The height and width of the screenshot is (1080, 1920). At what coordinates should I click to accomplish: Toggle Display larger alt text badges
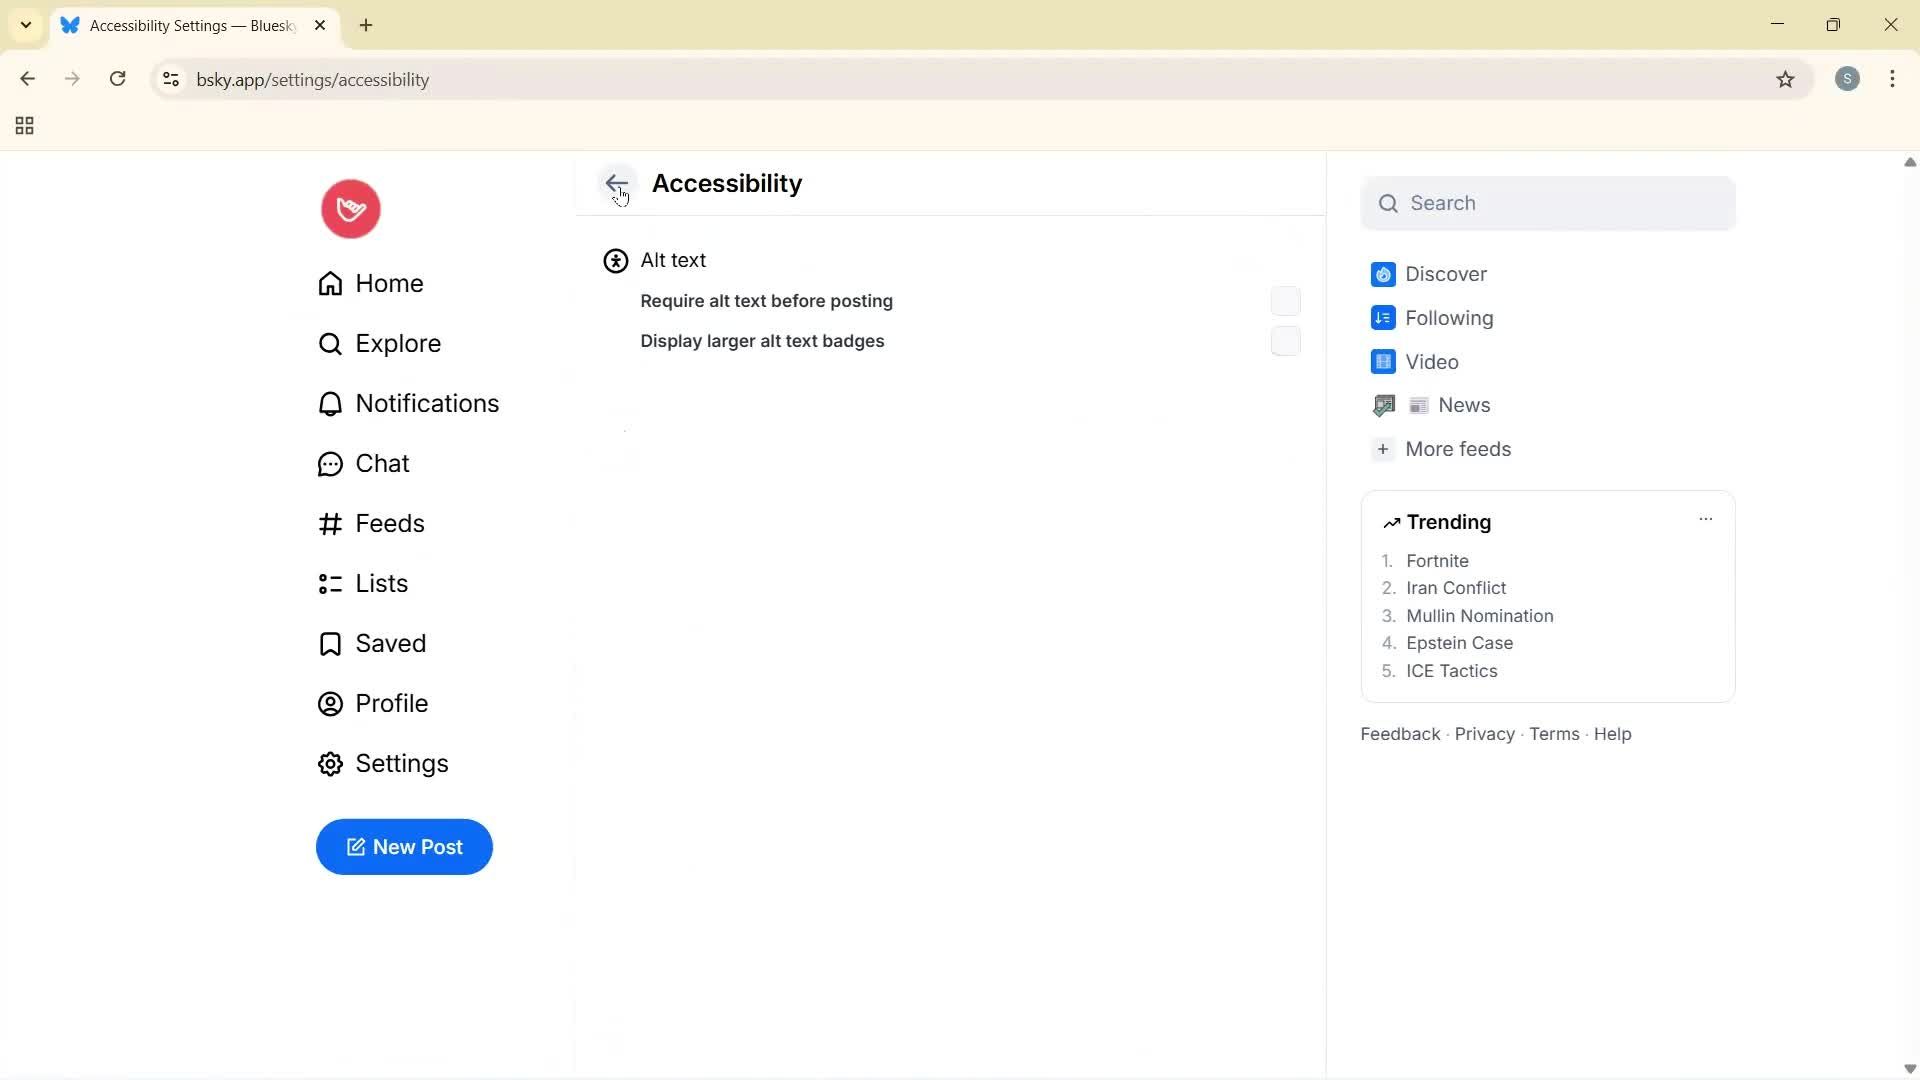[1285, 341]
